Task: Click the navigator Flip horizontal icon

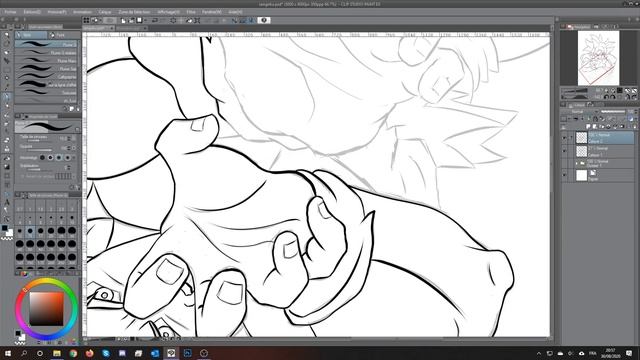Action: pyautogui.click(x=627, y=97)
